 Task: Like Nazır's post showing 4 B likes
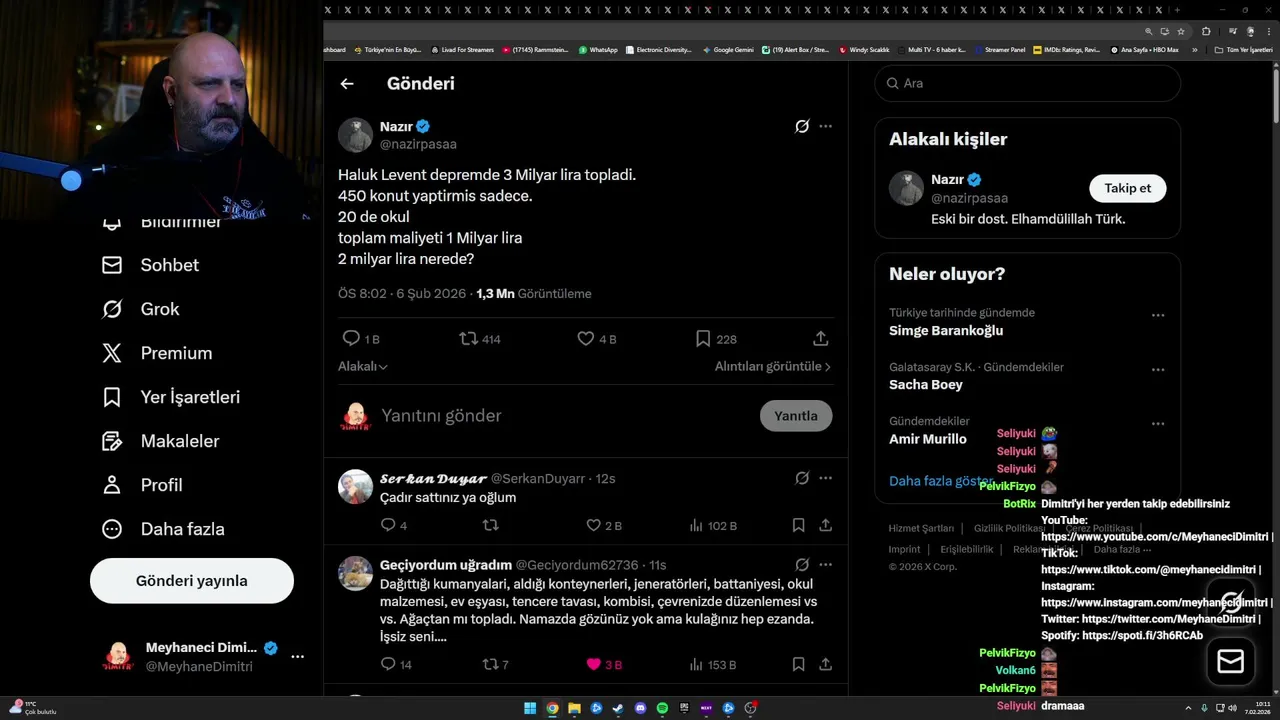597,339
